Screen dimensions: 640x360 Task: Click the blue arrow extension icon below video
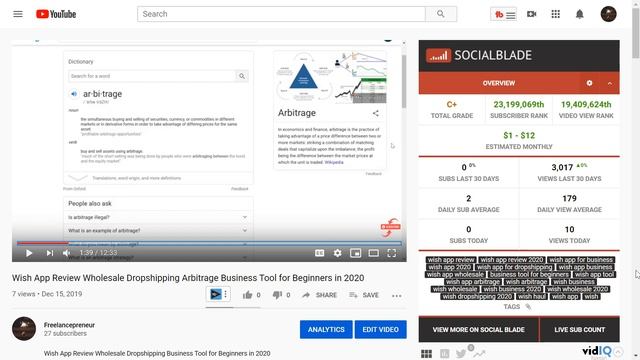point(215,294)
